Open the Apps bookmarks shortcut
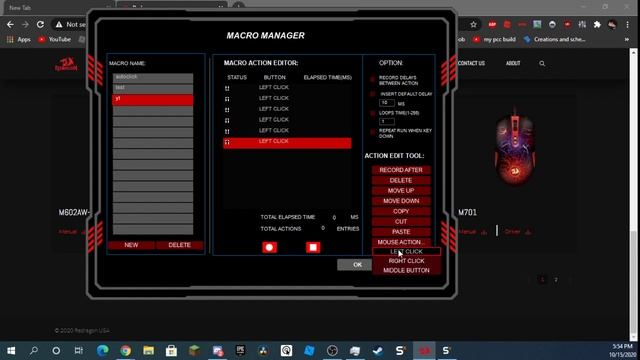Image resolution: width=640 pixels, height=360 pixels. [19, 40]
